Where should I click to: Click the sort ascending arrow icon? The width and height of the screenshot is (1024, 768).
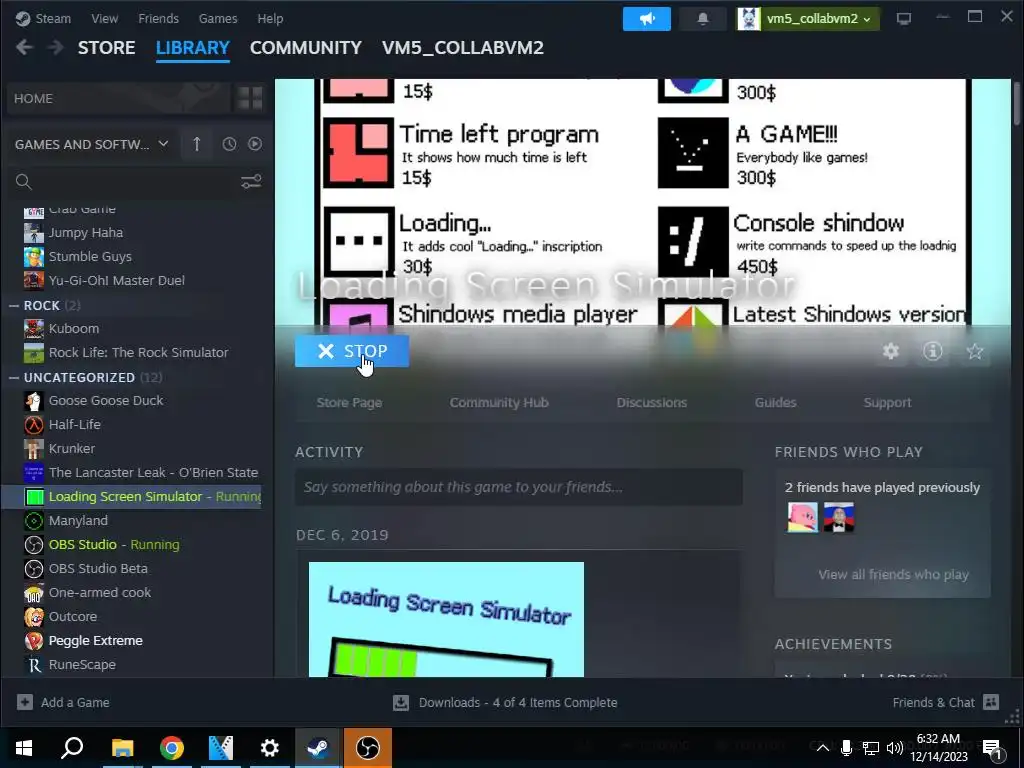(x=197, y=144)
